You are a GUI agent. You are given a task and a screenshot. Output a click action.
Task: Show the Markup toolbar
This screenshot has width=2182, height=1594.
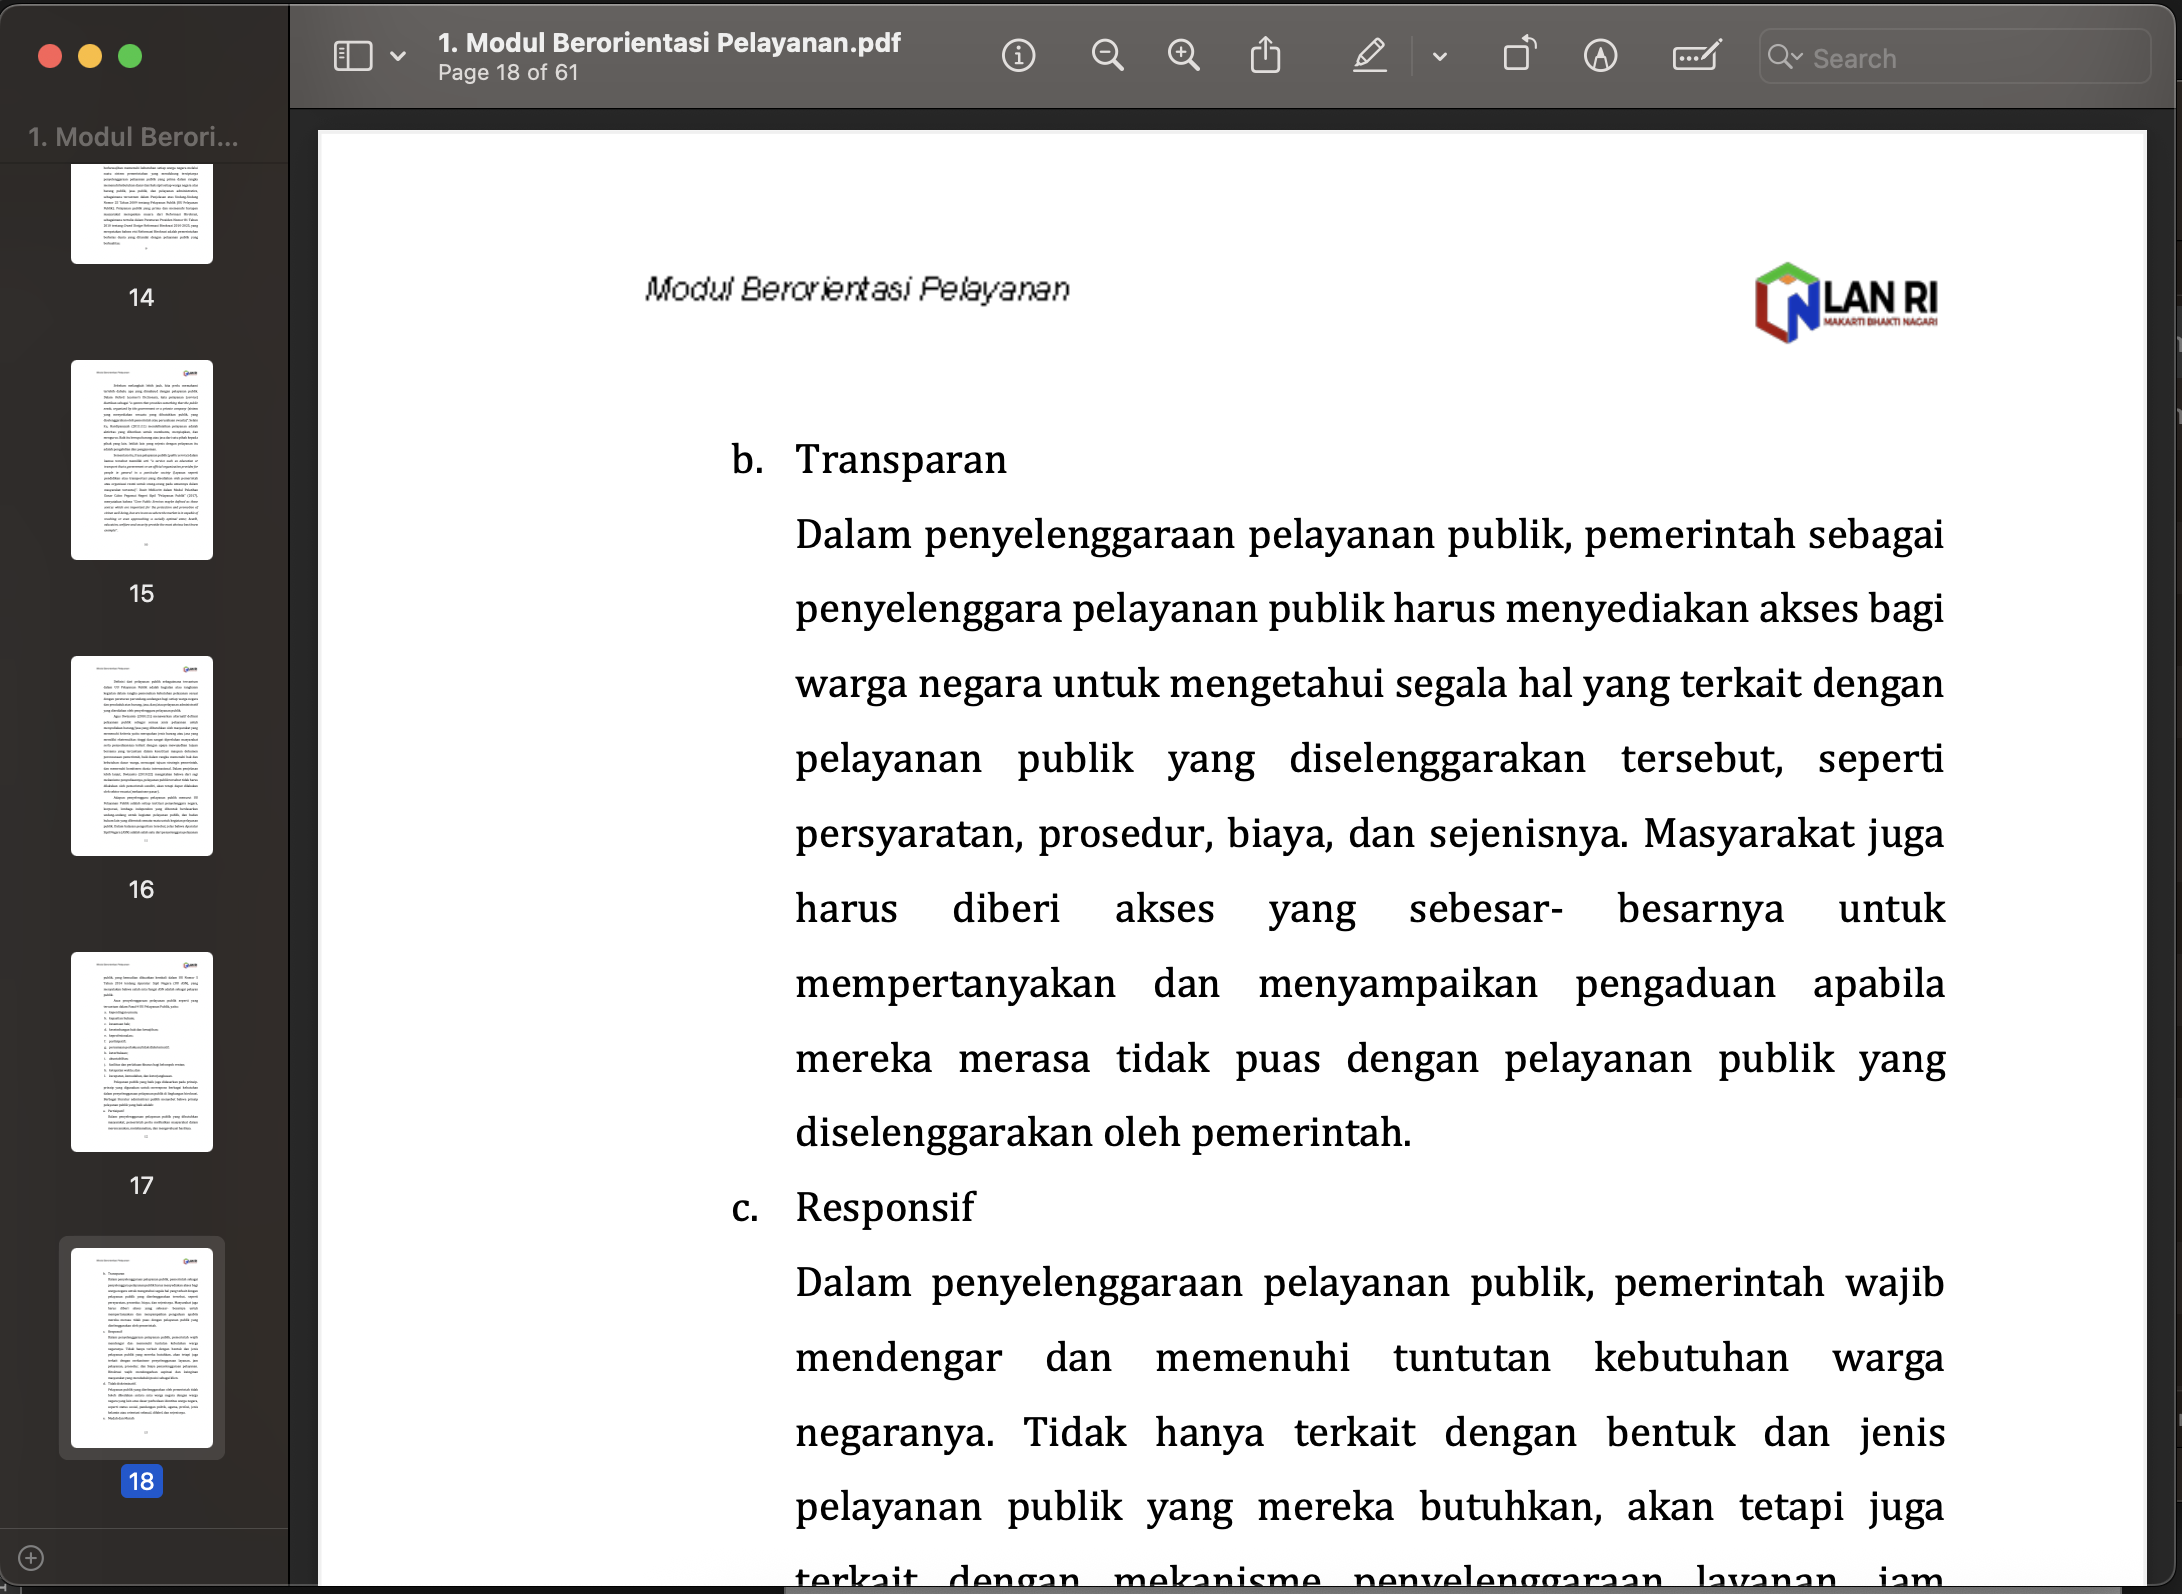[x=1600, y=55]
